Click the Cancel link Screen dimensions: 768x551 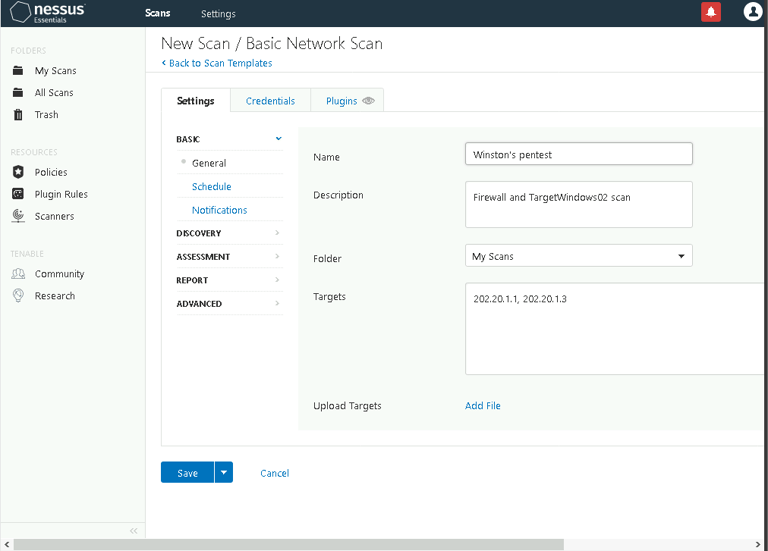point(275,473)
